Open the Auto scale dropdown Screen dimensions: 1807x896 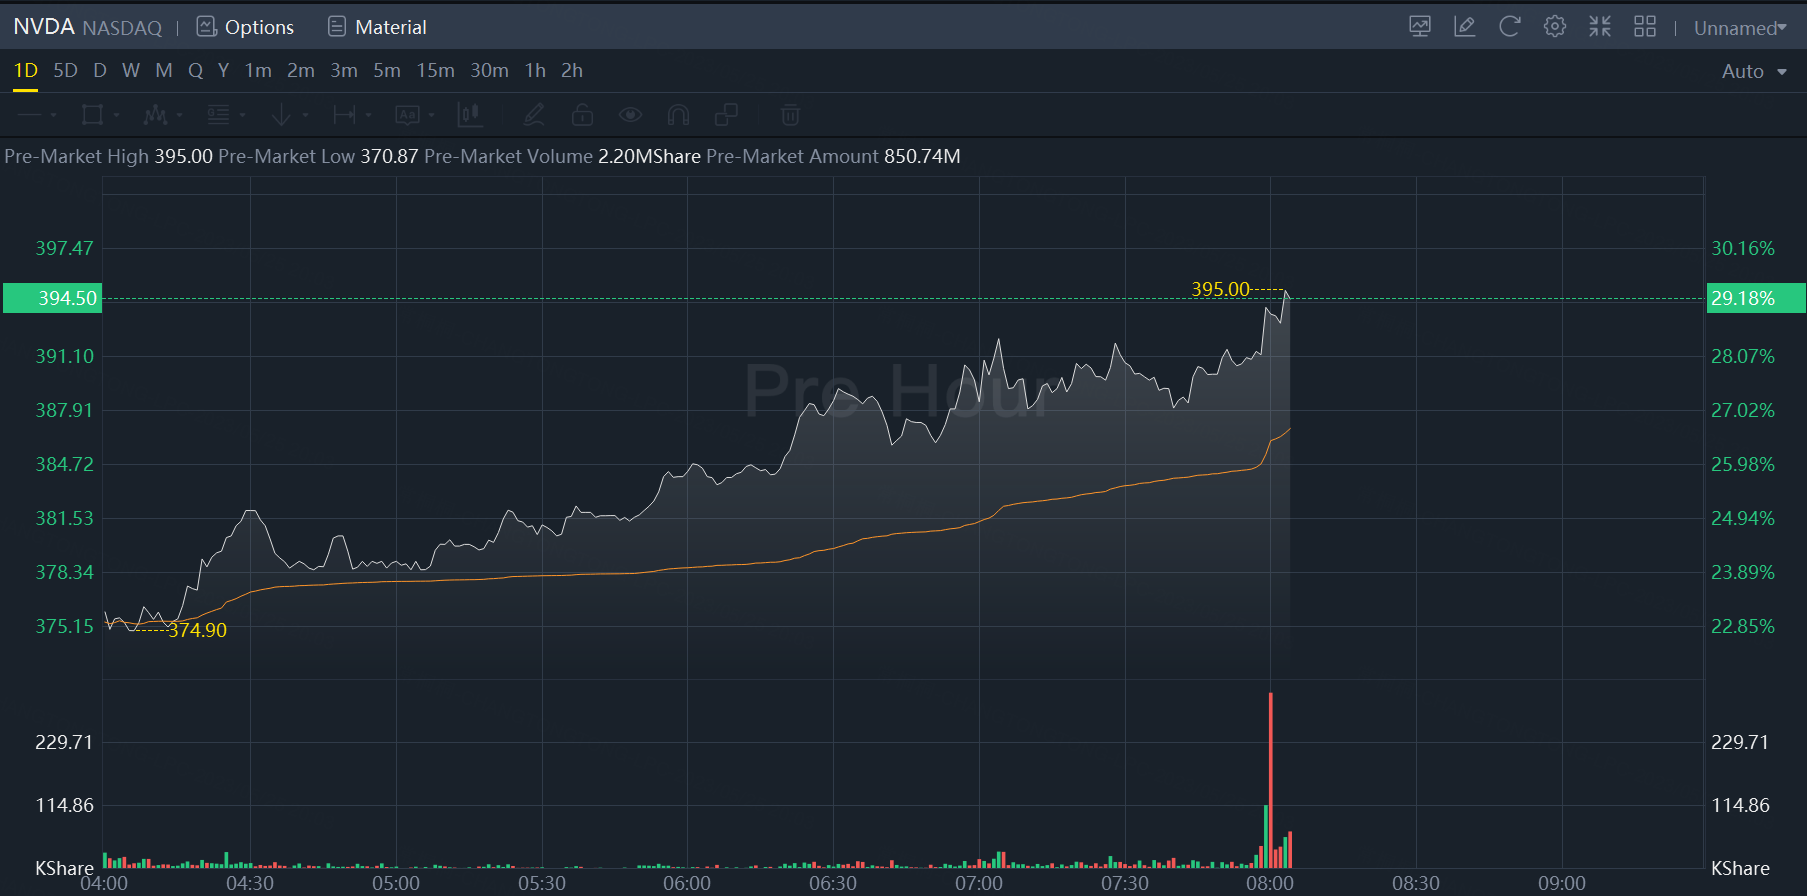tap(1754, 72)
